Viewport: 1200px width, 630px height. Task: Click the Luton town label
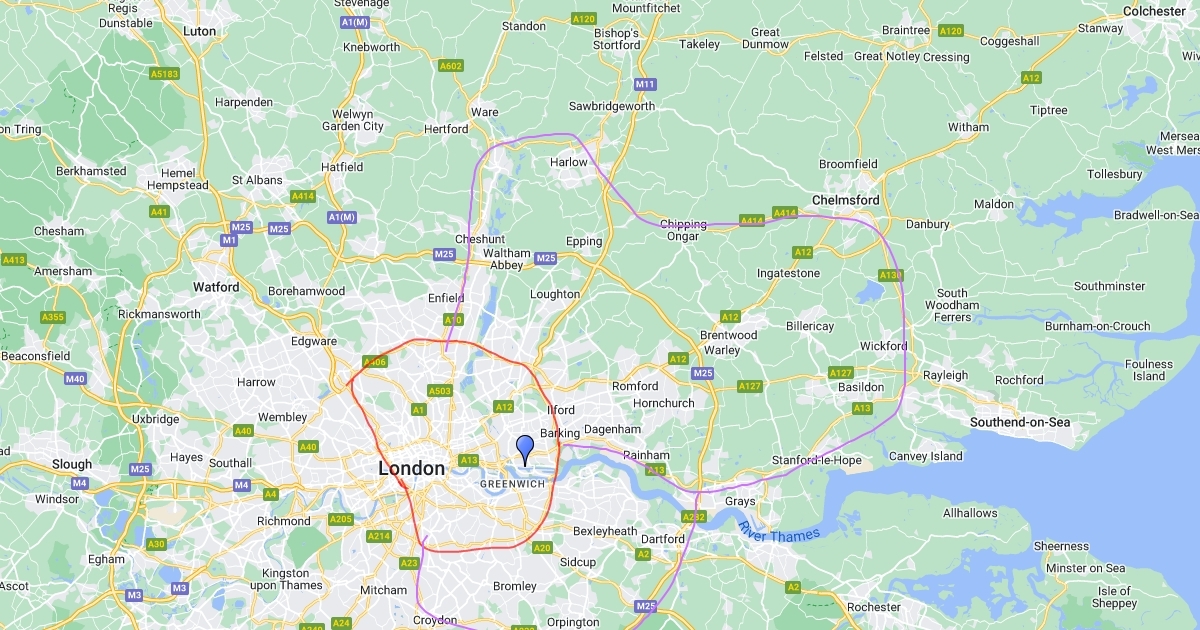[200, 31]
